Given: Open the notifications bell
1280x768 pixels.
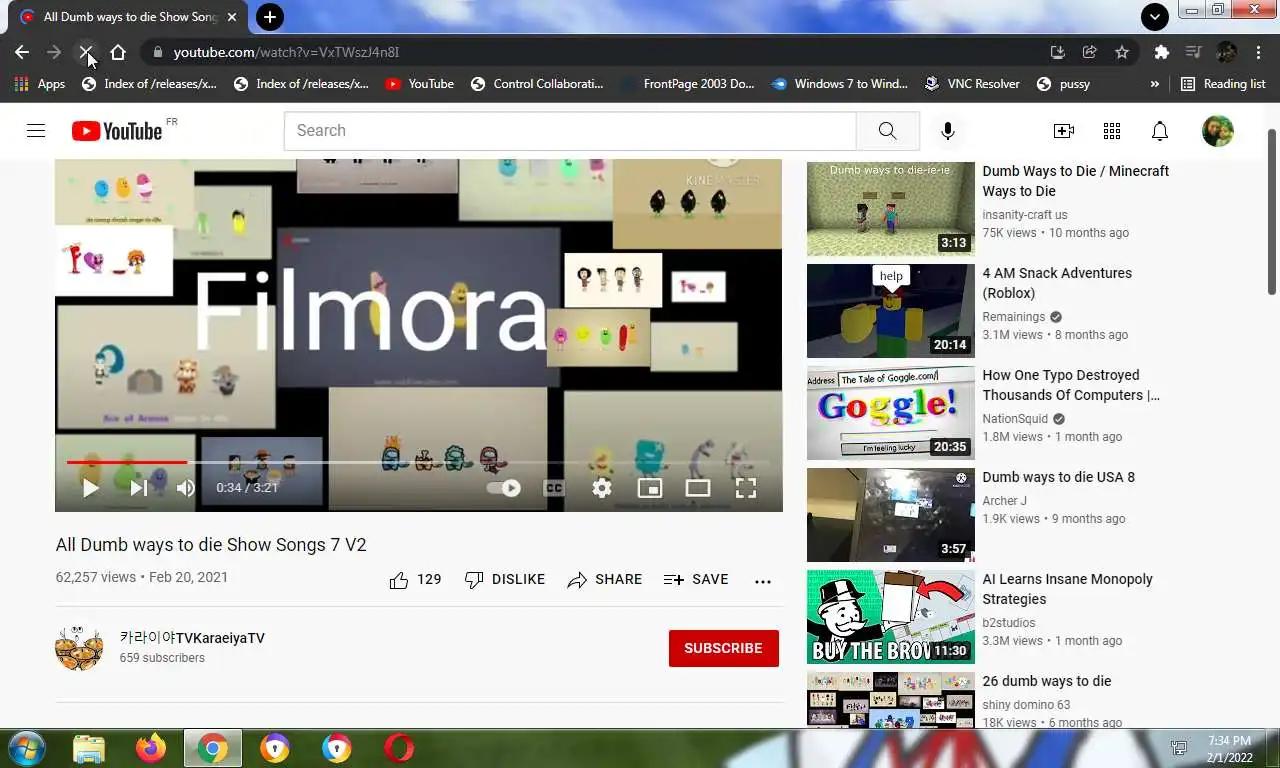Looking at the screenshot, I should tap(1159, 131).
